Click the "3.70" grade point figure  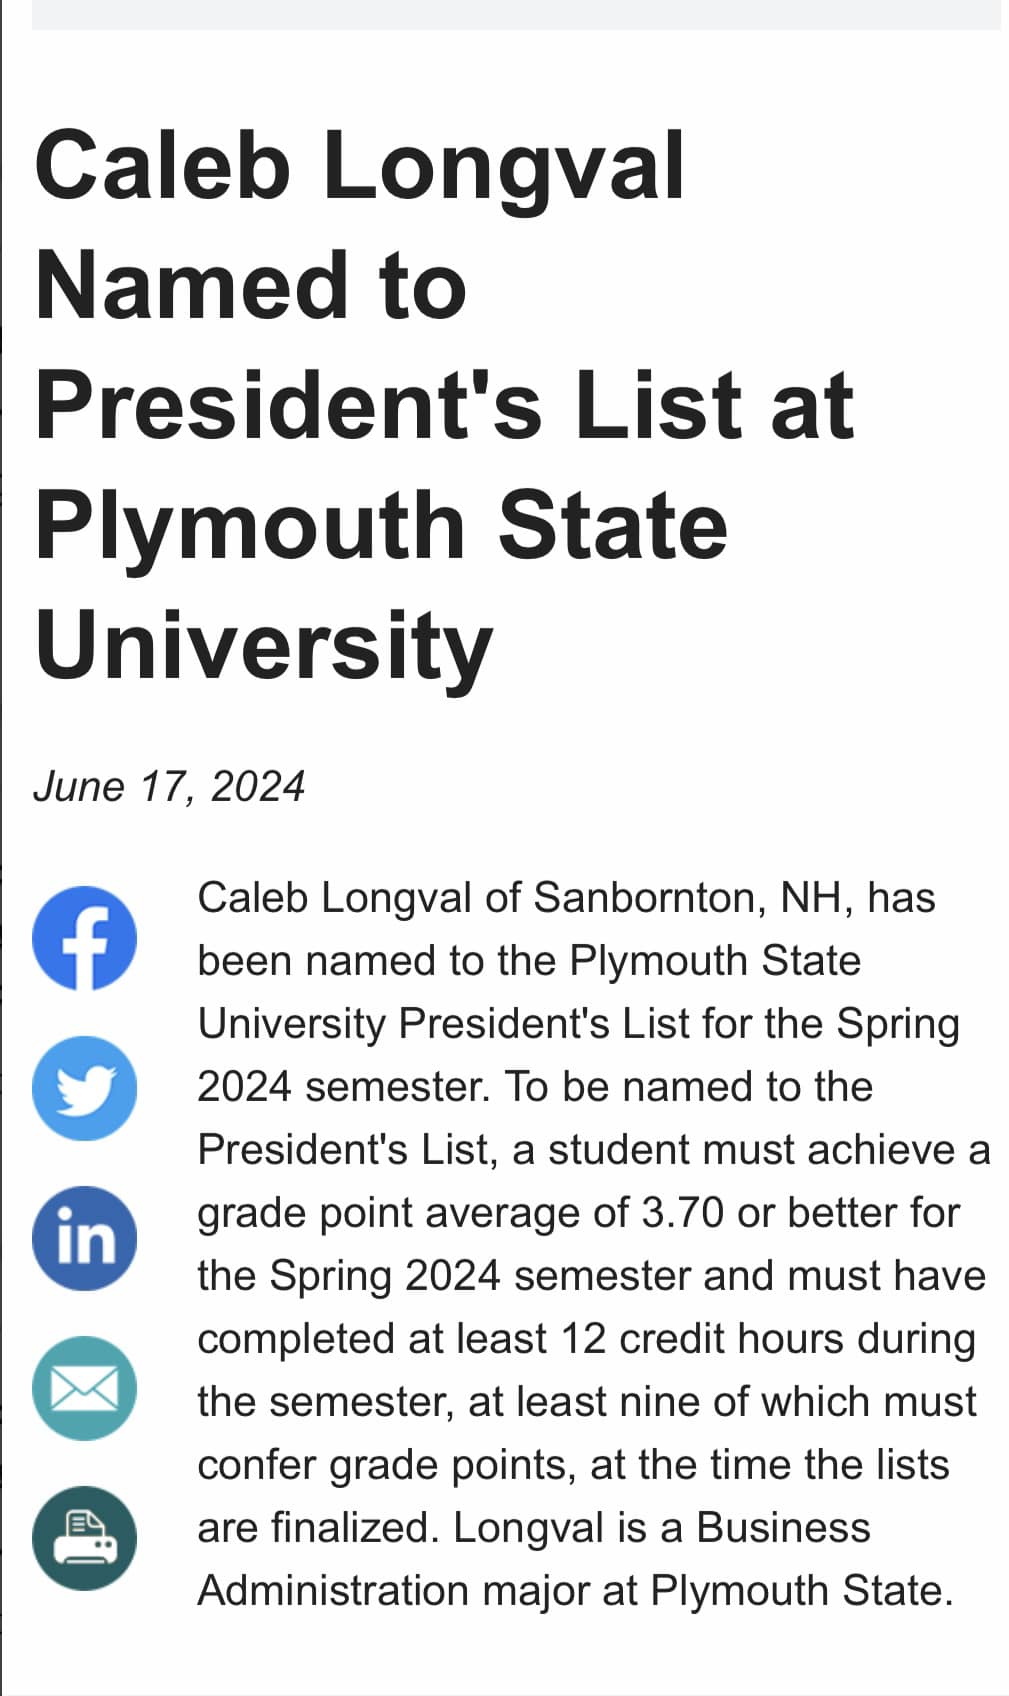click(x=682, y=1213)
